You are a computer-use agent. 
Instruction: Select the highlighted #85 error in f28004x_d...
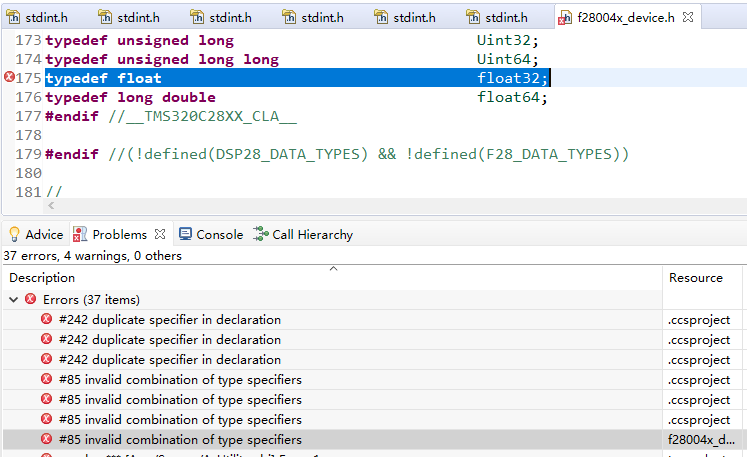[180, 439]
